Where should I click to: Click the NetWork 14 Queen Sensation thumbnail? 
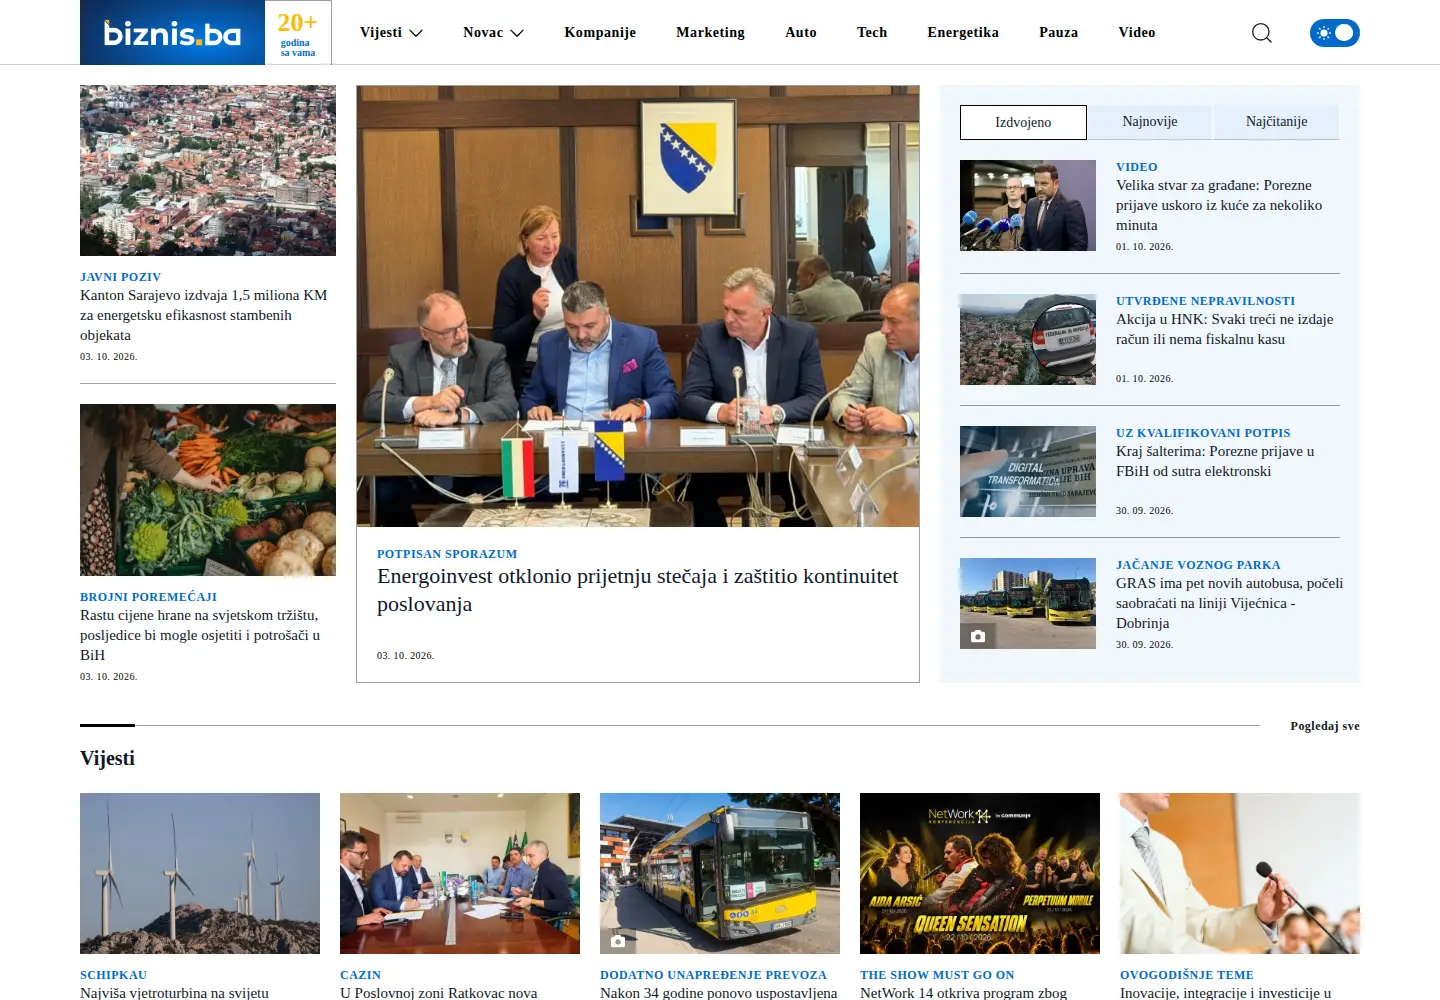(980, 873)
